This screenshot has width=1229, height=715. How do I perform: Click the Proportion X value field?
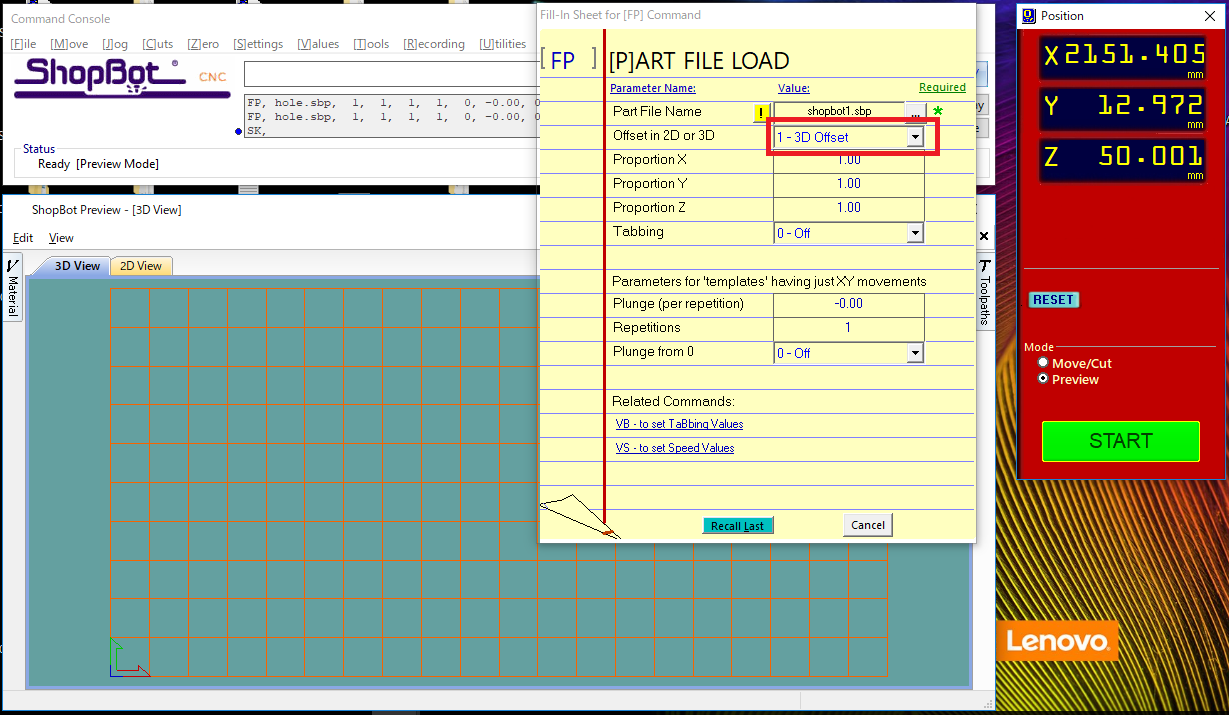[x=849, y=160]
